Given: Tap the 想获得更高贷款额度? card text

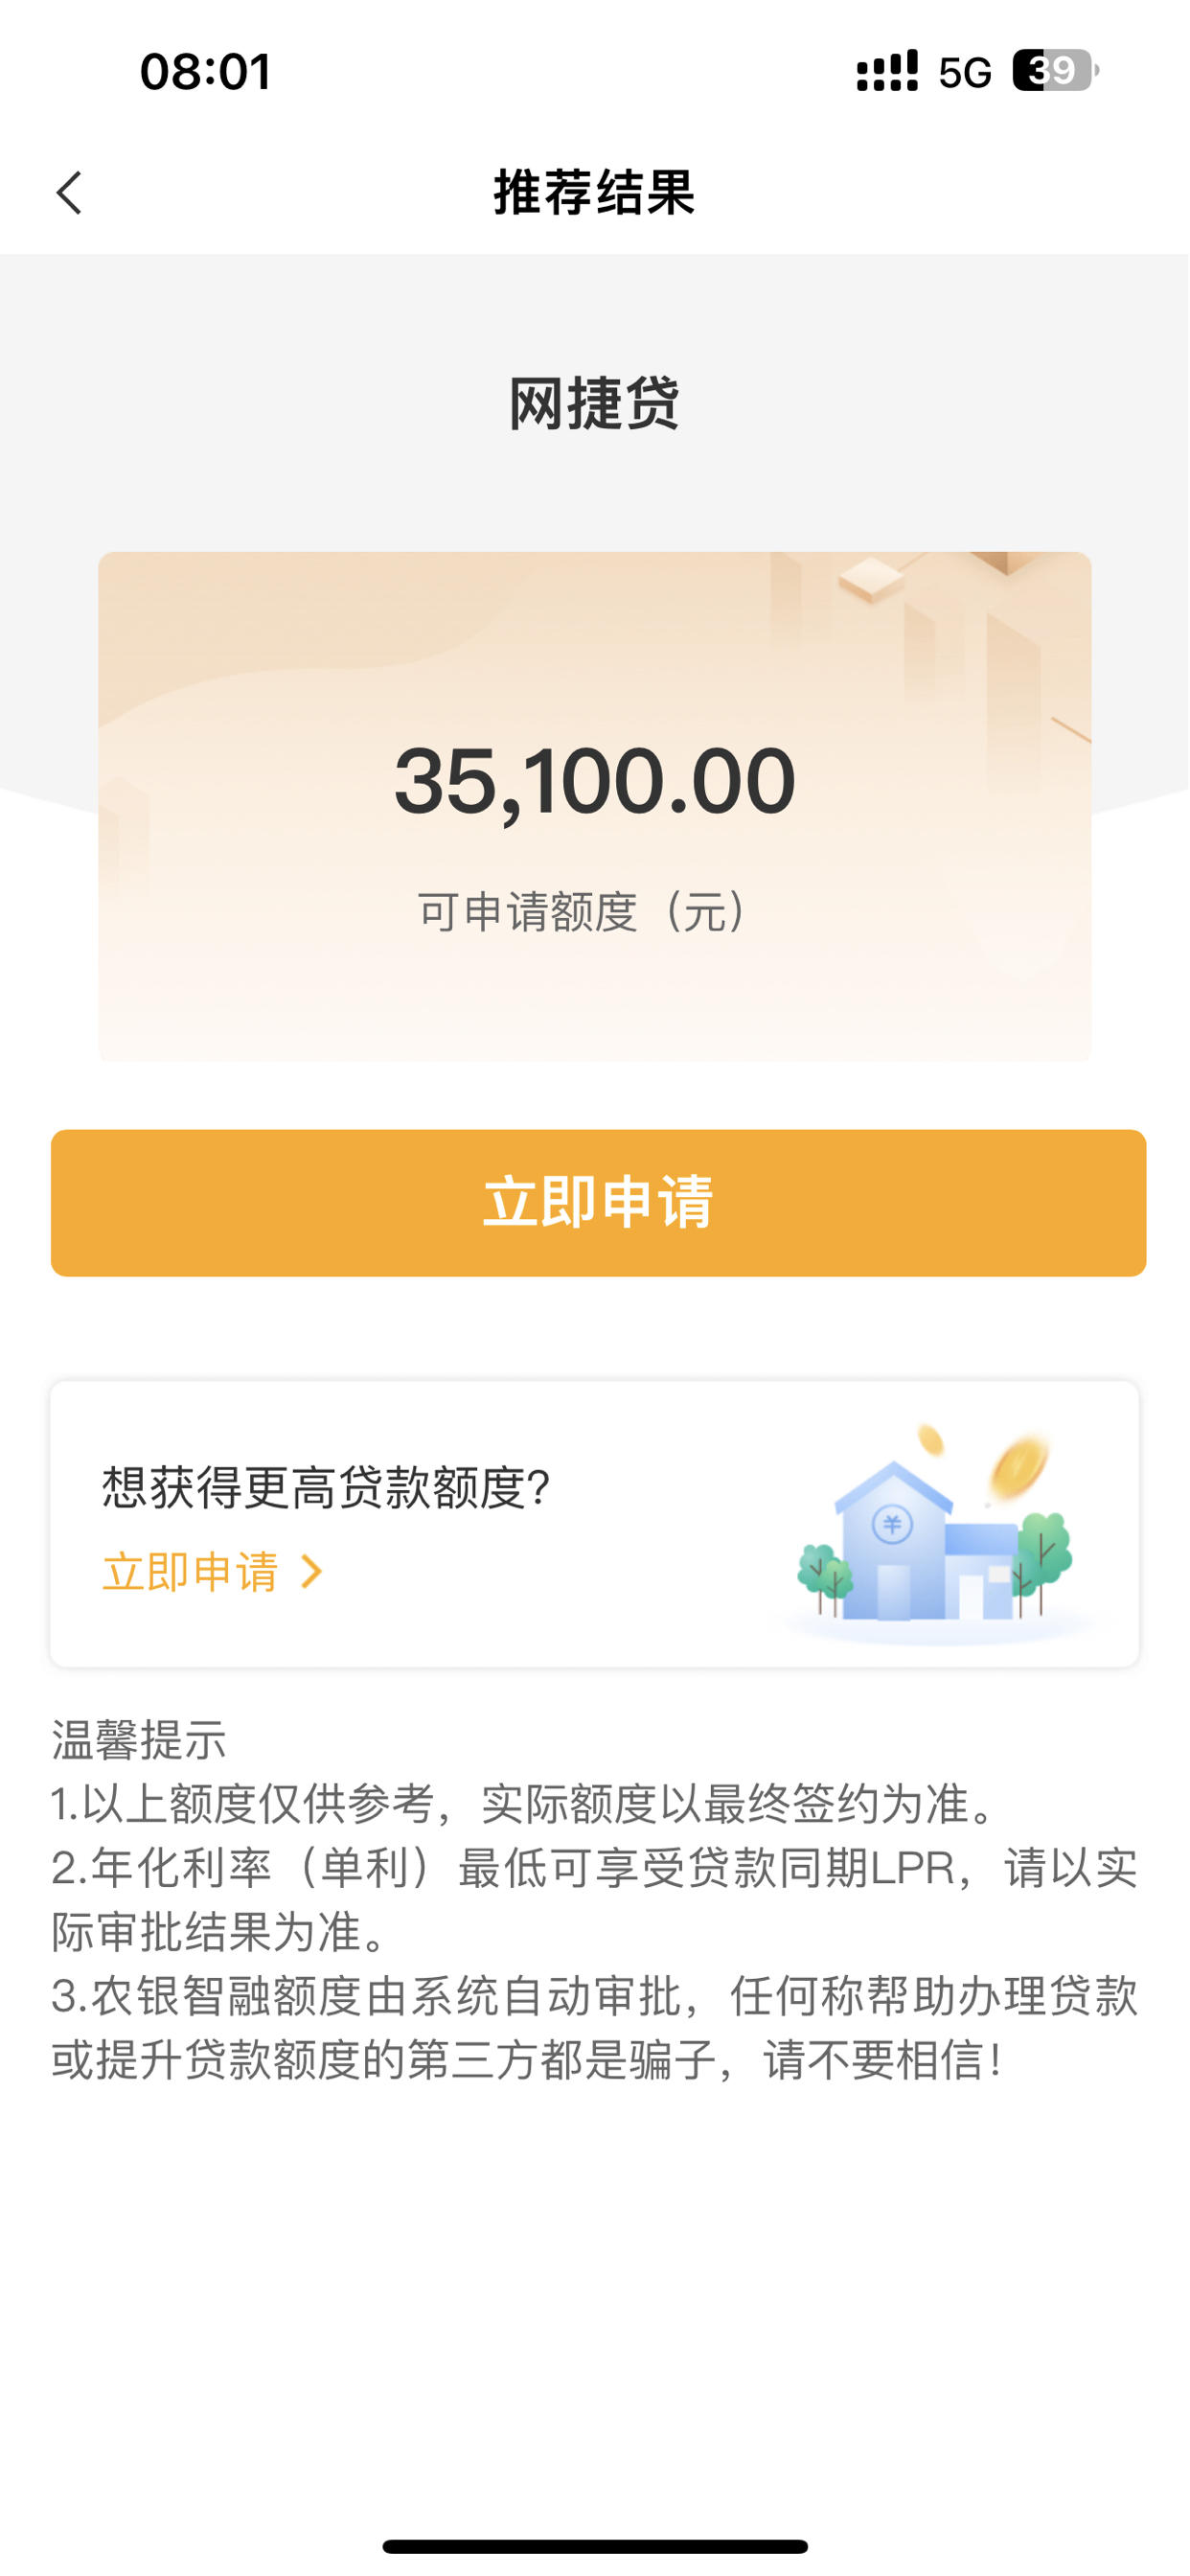Looking at the screenshot, I should (326, 1487).
